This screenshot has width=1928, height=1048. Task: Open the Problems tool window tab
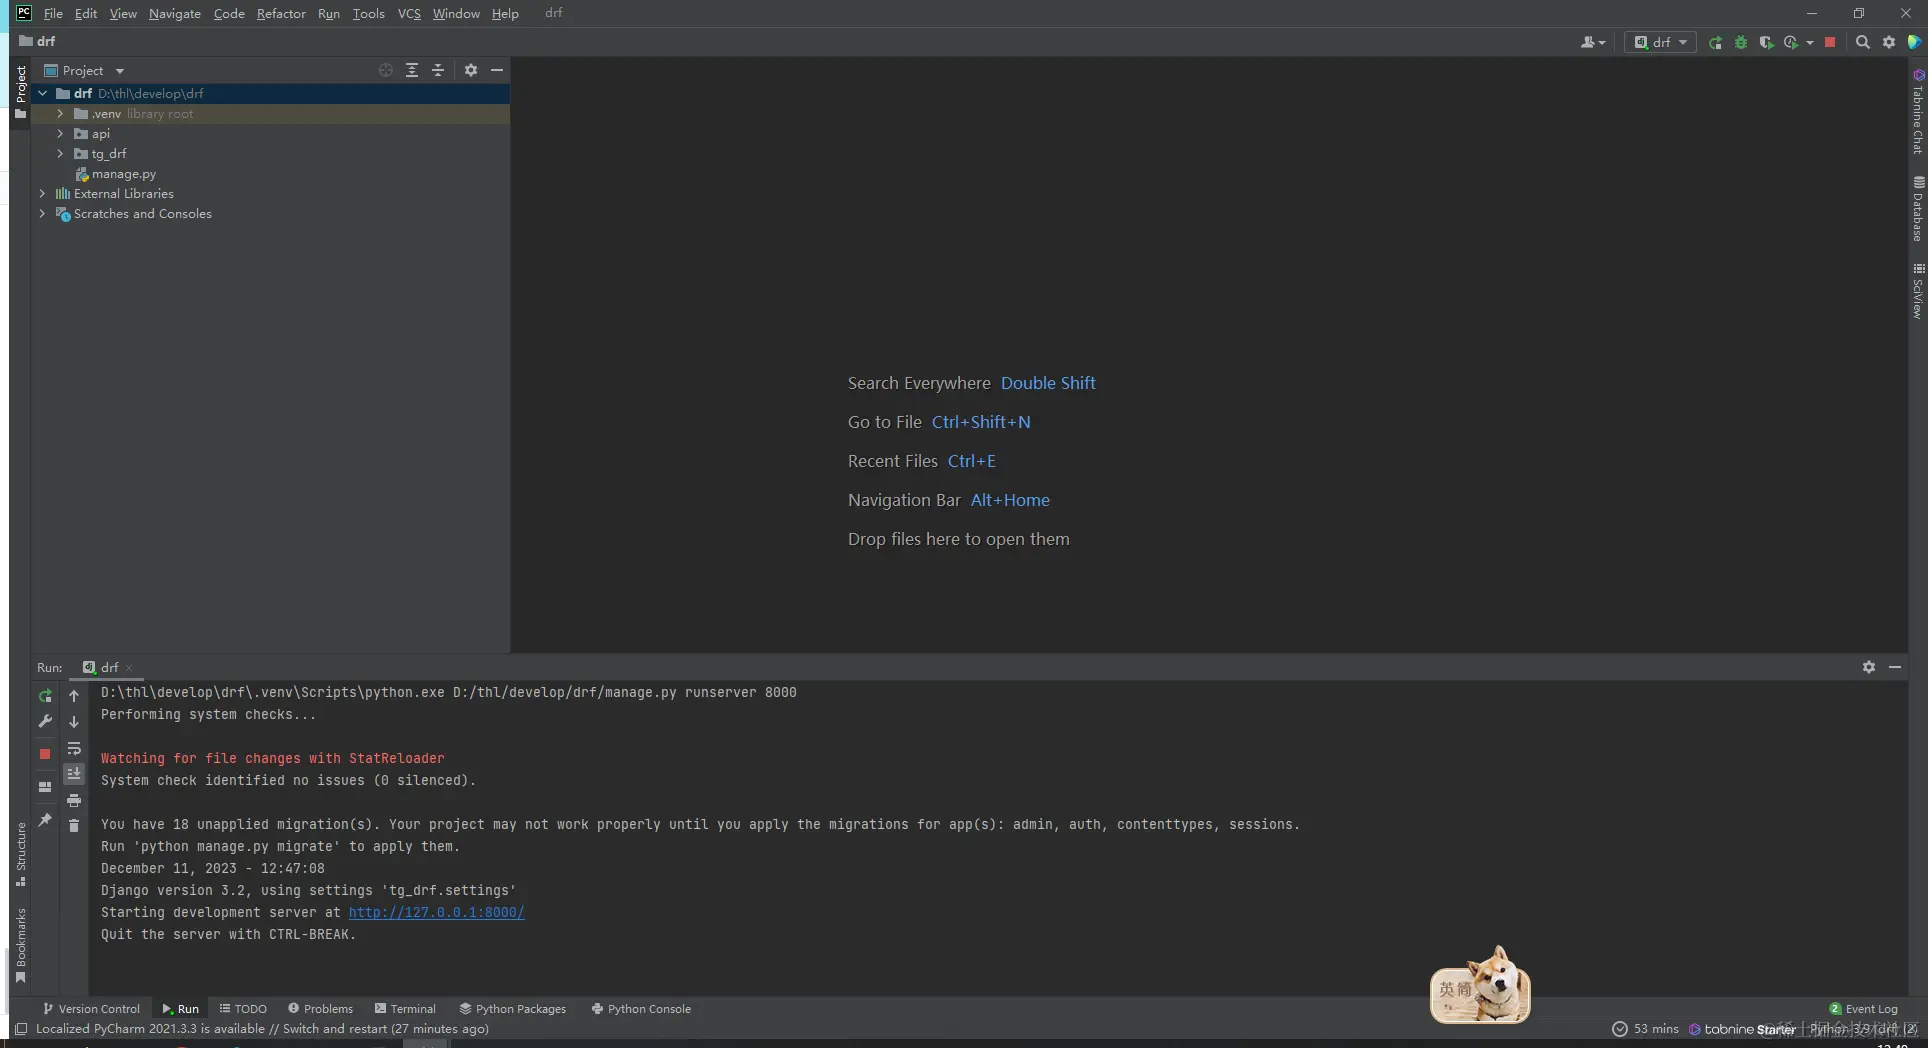[x=320, y=1009]
